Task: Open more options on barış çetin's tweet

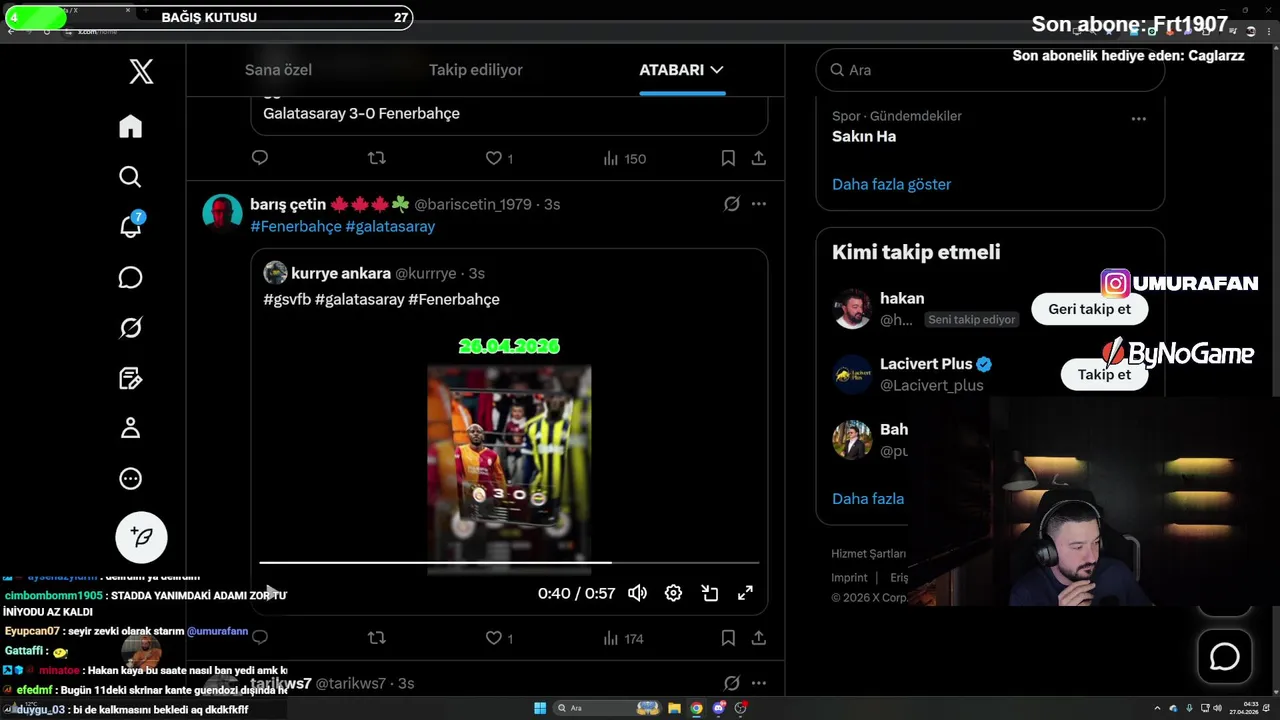Action: pos(759,204)
